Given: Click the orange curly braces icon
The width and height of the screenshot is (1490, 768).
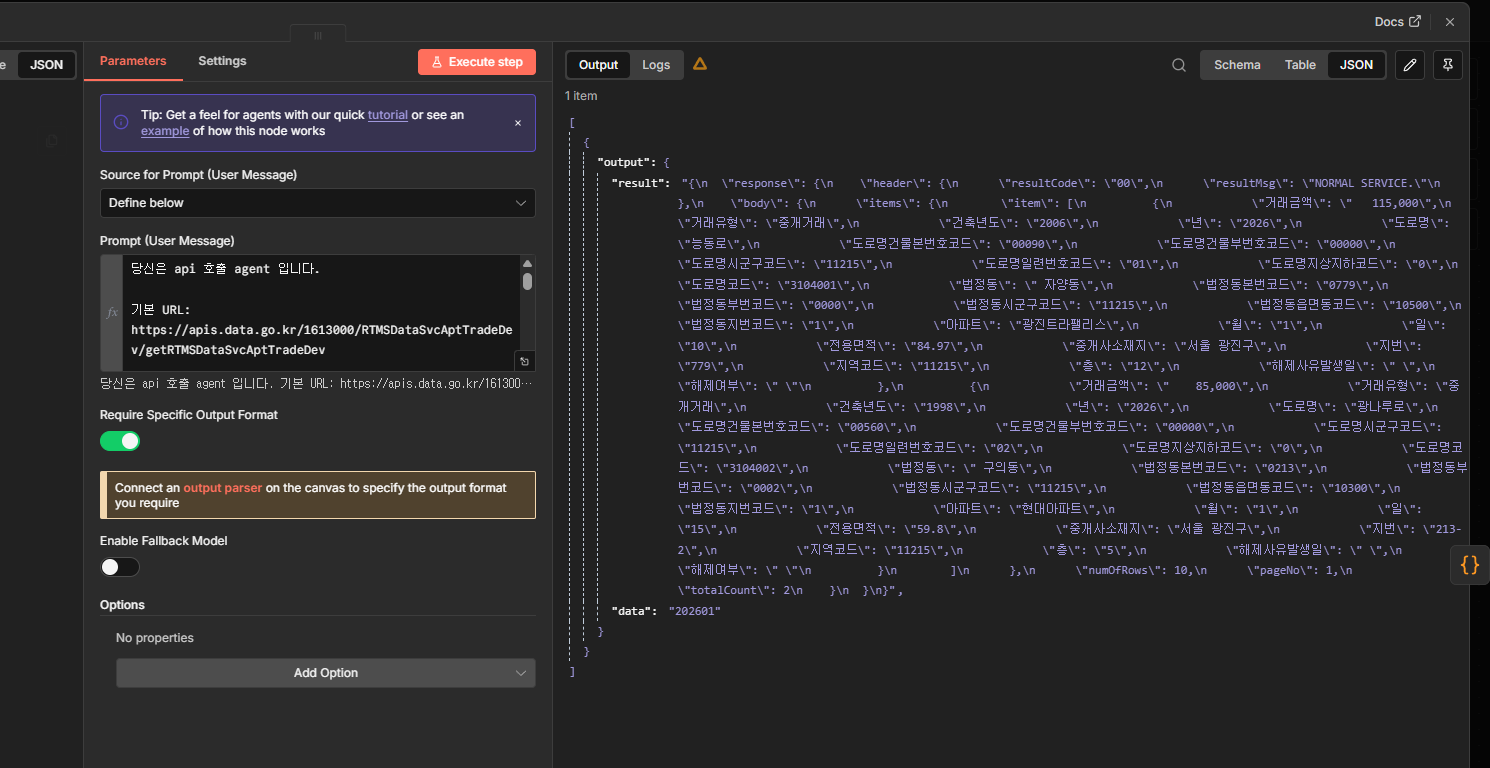Looking at the screenshot, I should (x=1469, y=564).
